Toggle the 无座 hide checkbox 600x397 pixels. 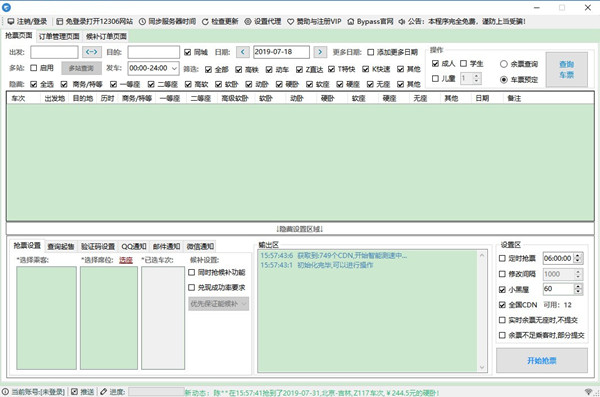pos(370,84)
